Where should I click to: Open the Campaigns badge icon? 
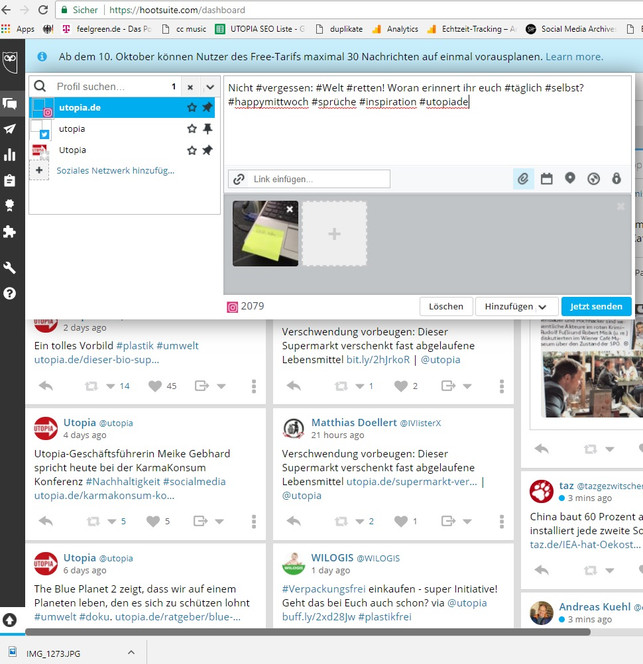10,205
